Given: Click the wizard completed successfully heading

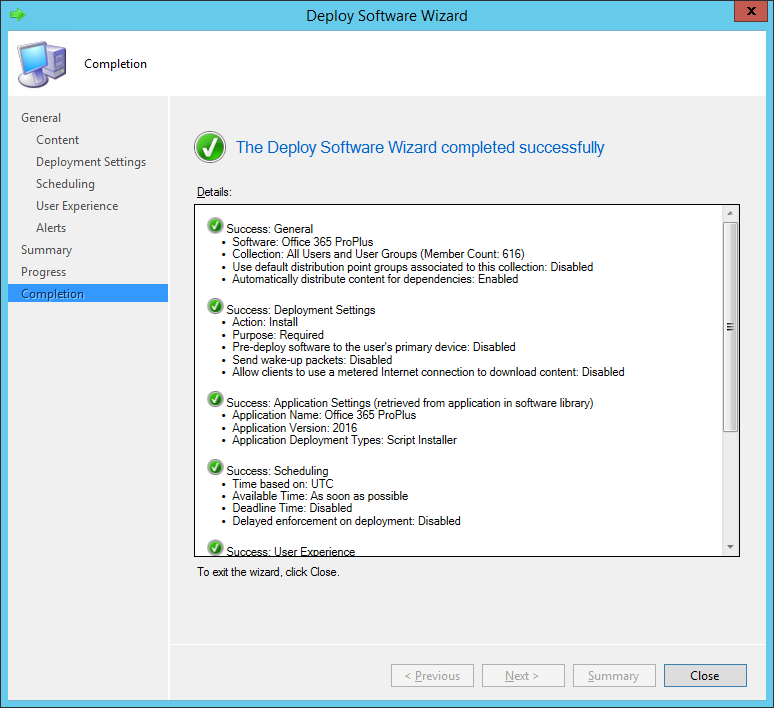Looking at the screenshot, I should (x=420, y=147).
